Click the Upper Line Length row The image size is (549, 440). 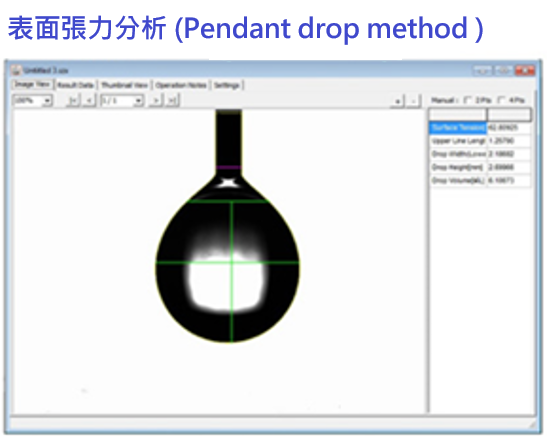coord(480,141)
